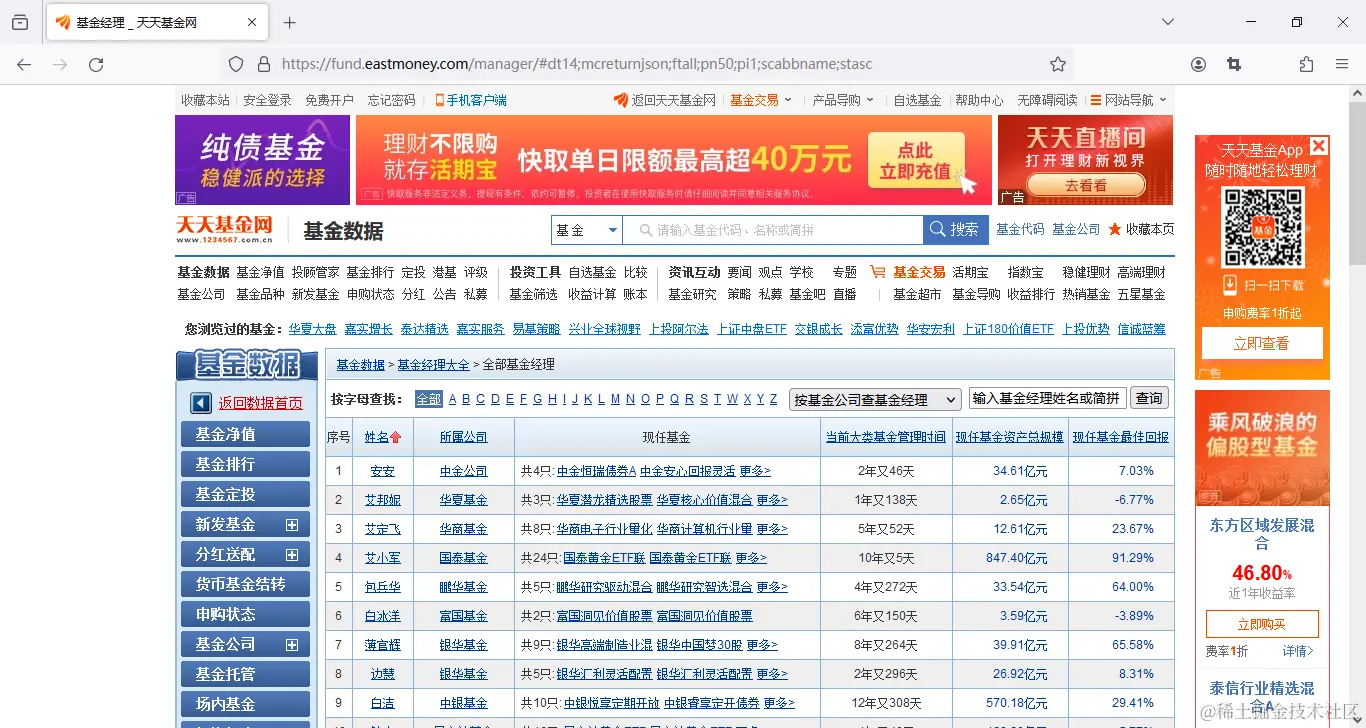The height and width of the screenshot is (728, 1366).
Task: Open the 基金 search type dropdown
Action: (x=587, y=230)
